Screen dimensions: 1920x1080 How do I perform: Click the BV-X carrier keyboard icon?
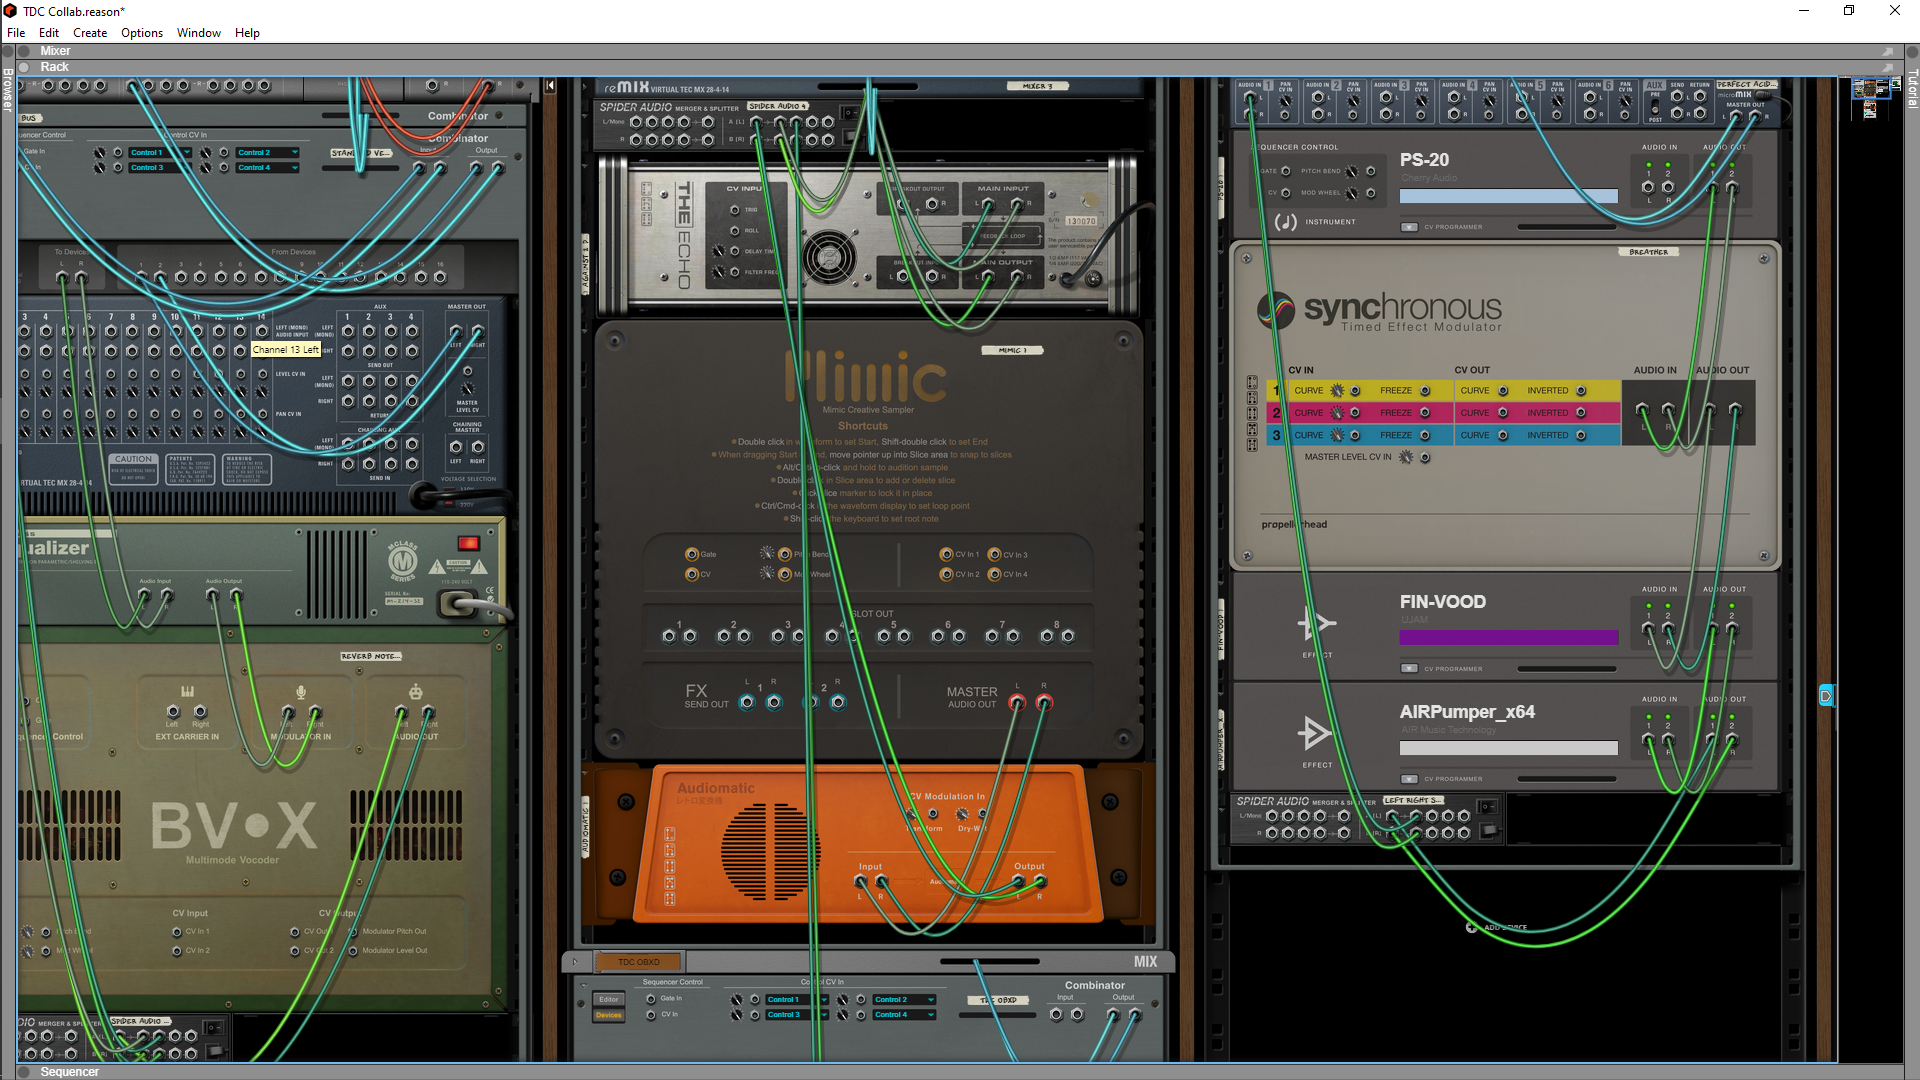pyautogui.click(x=187, y=692)
